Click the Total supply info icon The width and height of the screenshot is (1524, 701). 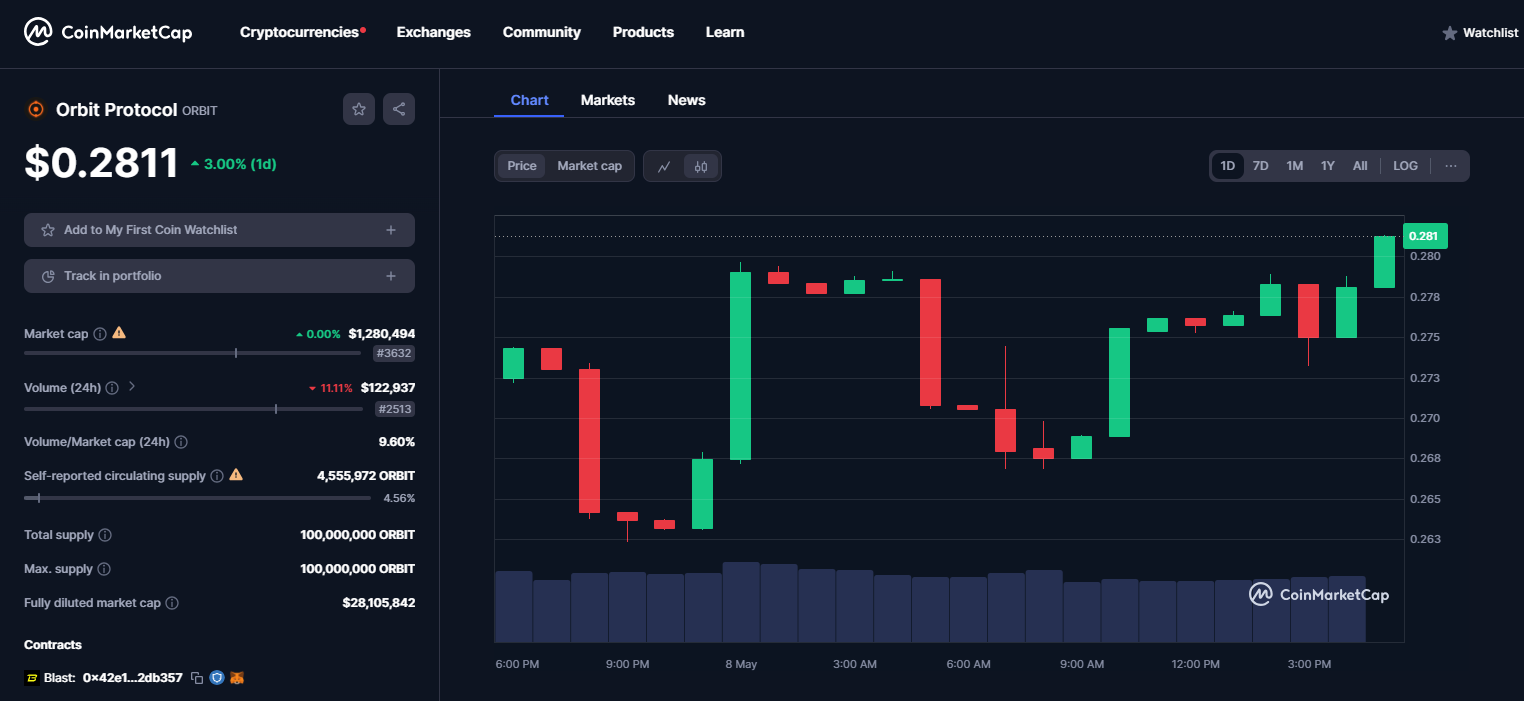[105, 535]
